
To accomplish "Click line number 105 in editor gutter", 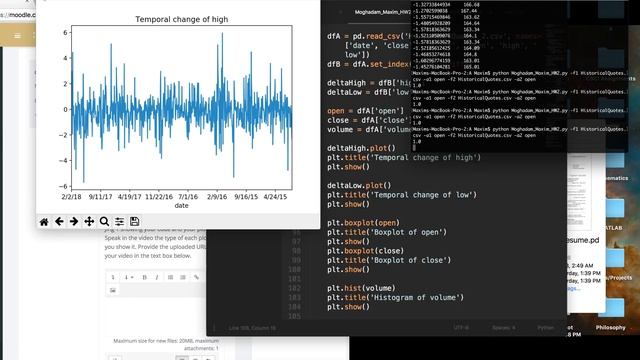I will pos(296,316).
